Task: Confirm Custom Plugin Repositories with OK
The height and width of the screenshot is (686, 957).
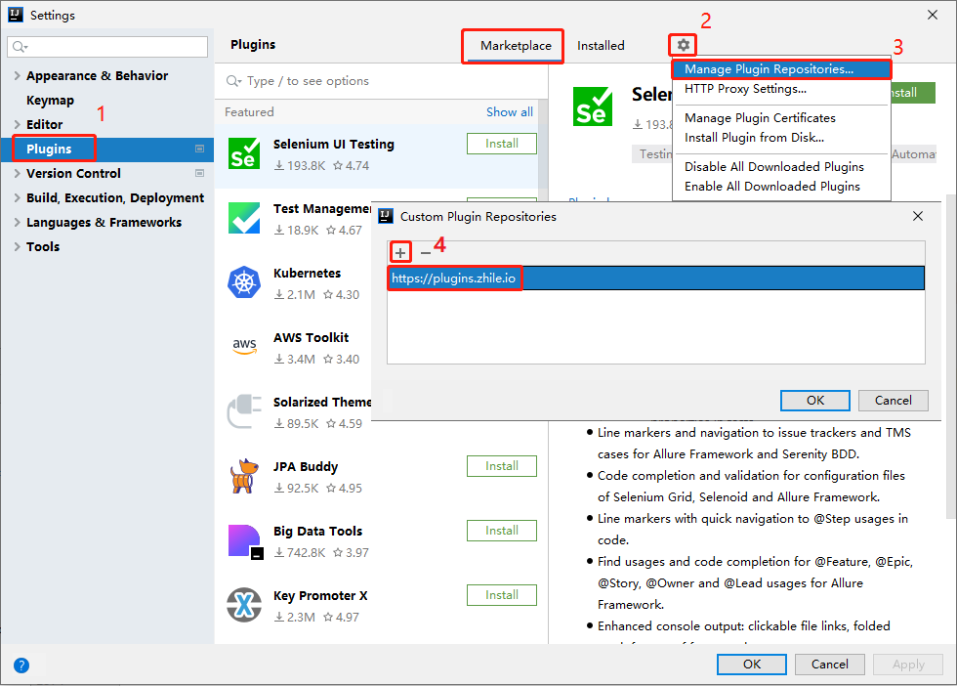Action: tap(815, 400)
